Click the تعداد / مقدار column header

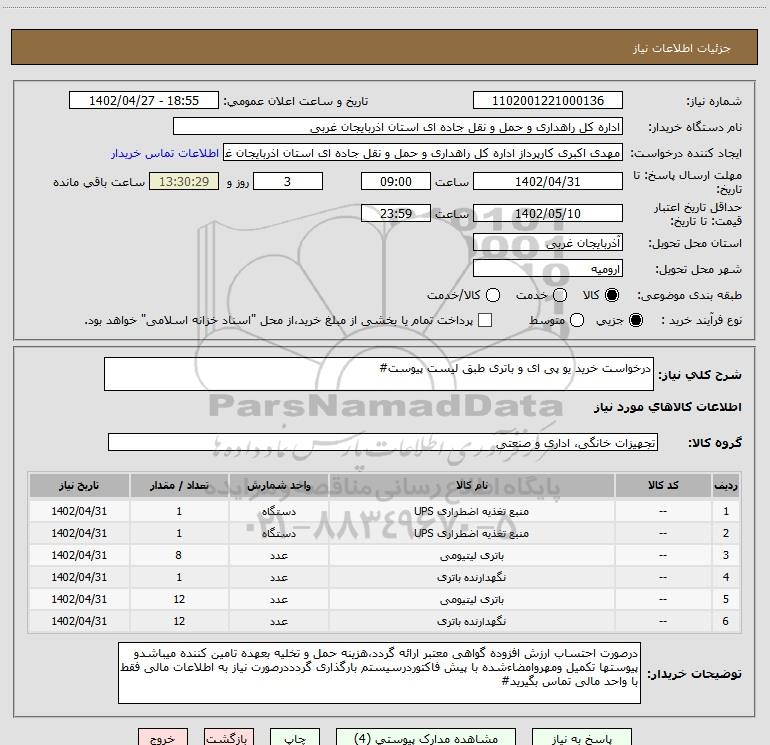179,486
